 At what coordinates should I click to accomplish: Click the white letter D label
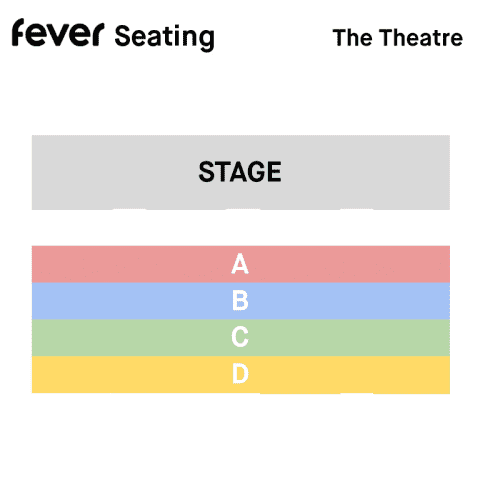240,374
